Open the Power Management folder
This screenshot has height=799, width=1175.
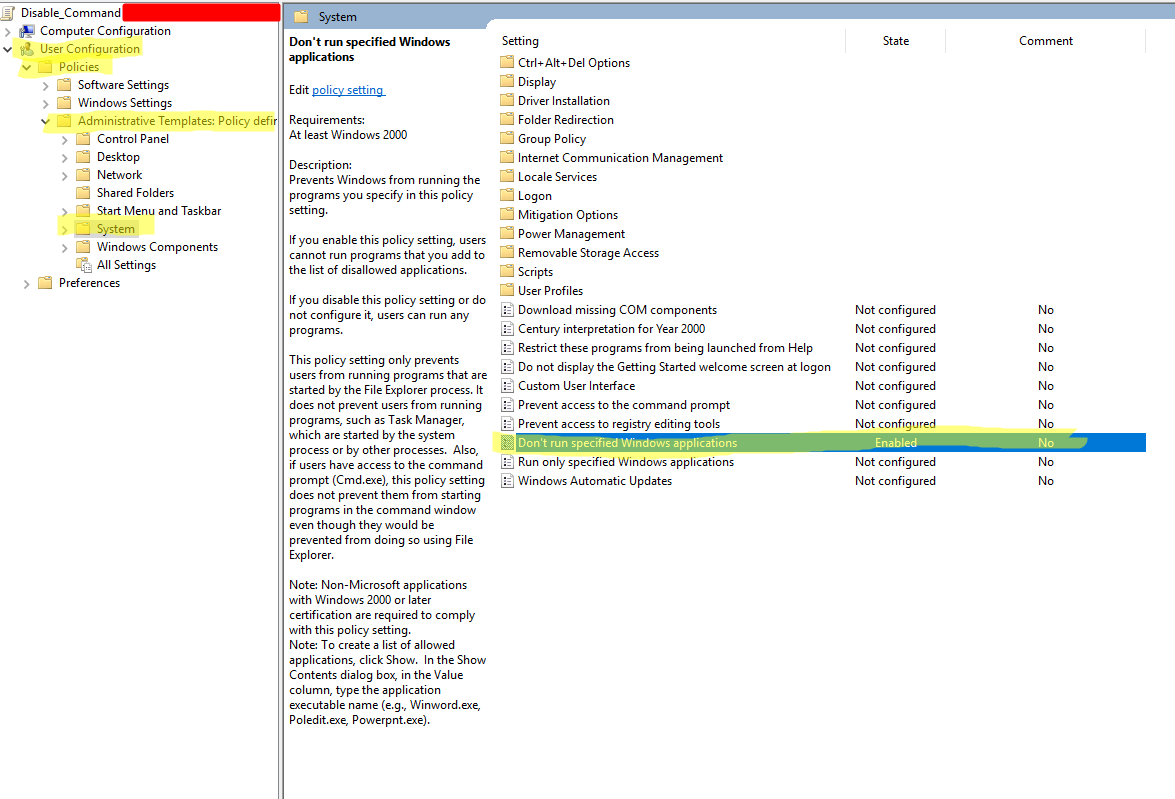[571, 234]
